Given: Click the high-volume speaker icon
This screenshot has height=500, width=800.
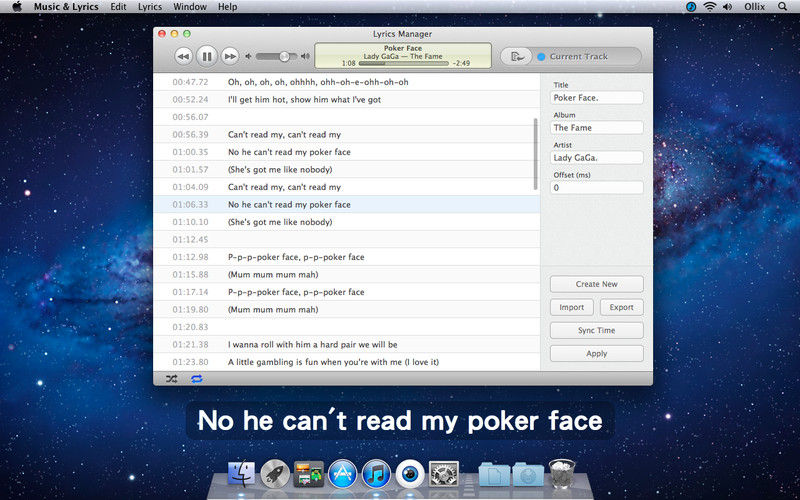Looking at the screenshot, I should 305,56.
